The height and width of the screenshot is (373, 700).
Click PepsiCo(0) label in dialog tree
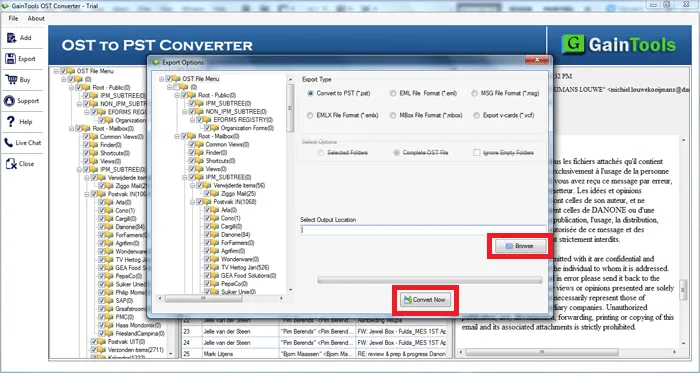[234, 284]
